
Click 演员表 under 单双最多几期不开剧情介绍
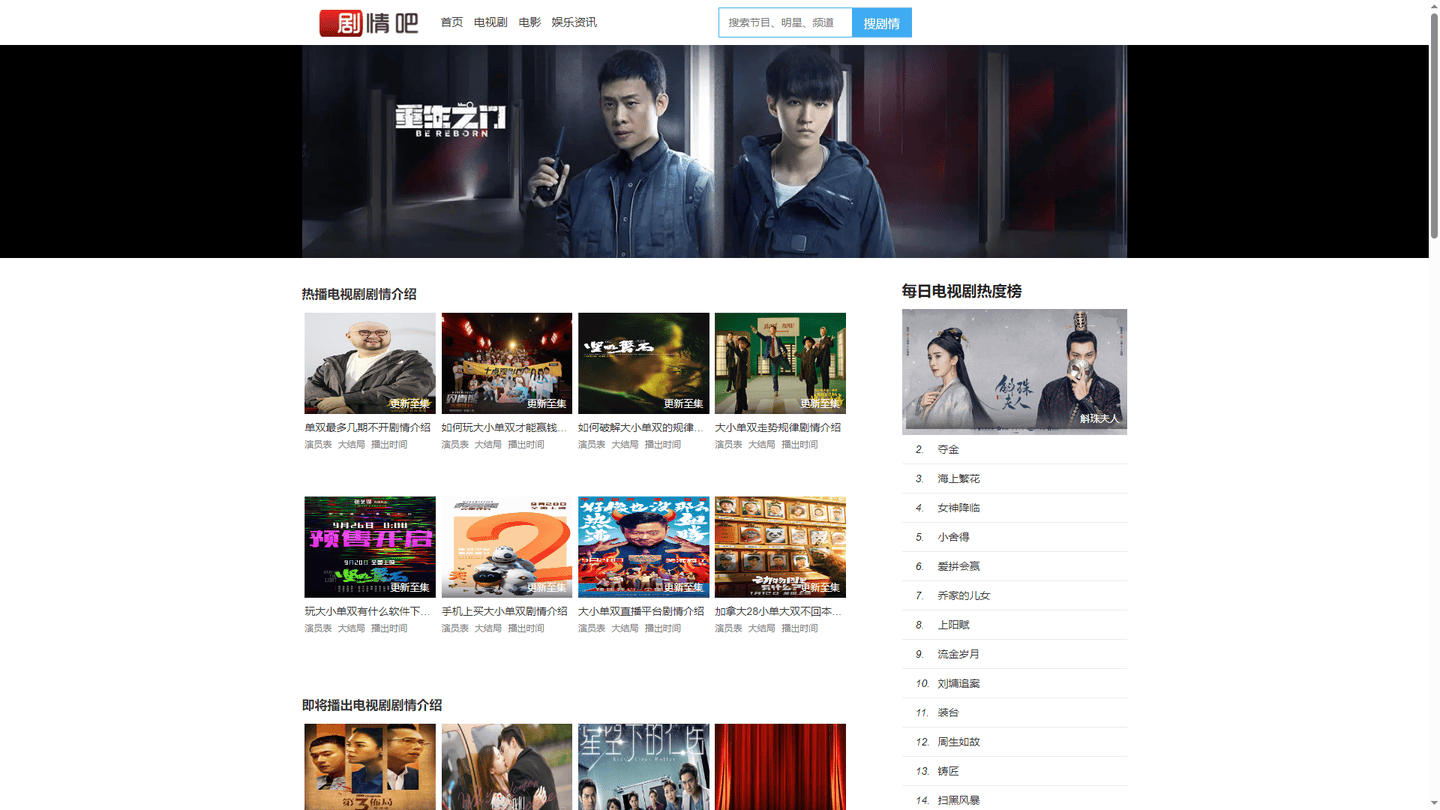point(318,444)
